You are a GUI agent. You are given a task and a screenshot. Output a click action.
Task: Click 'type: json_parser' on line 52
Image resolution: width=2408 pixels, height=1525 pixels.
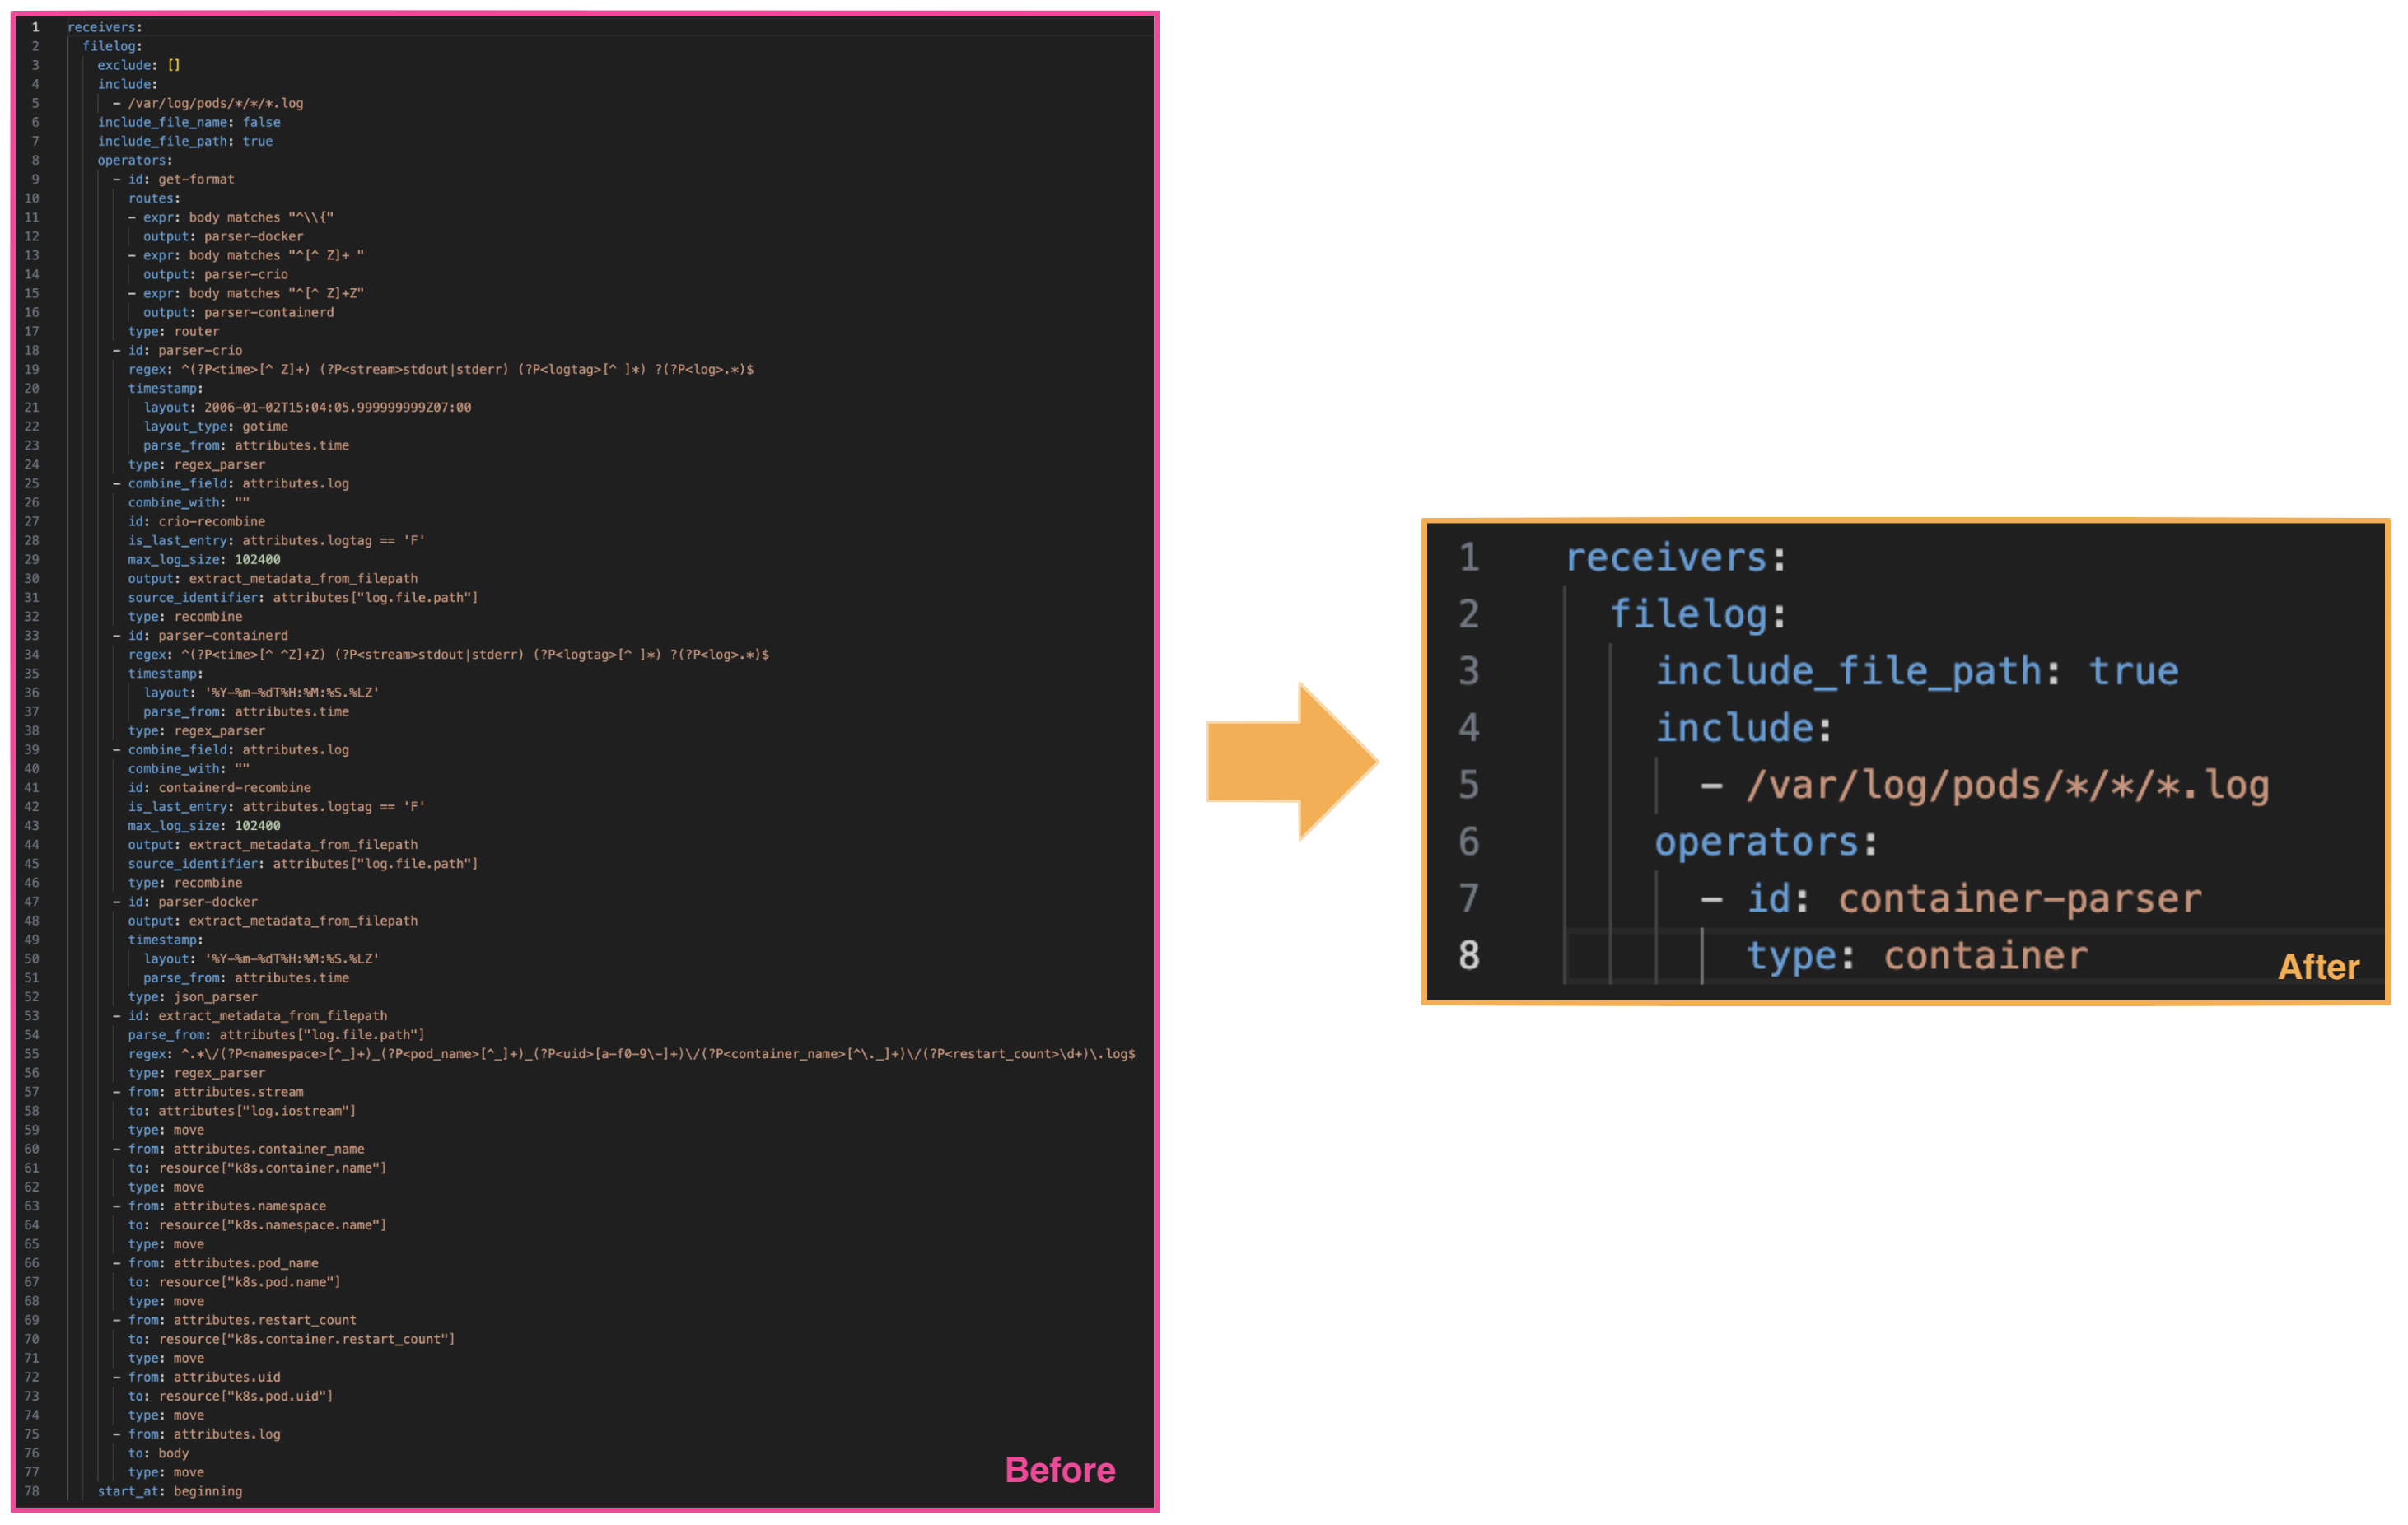192,996
